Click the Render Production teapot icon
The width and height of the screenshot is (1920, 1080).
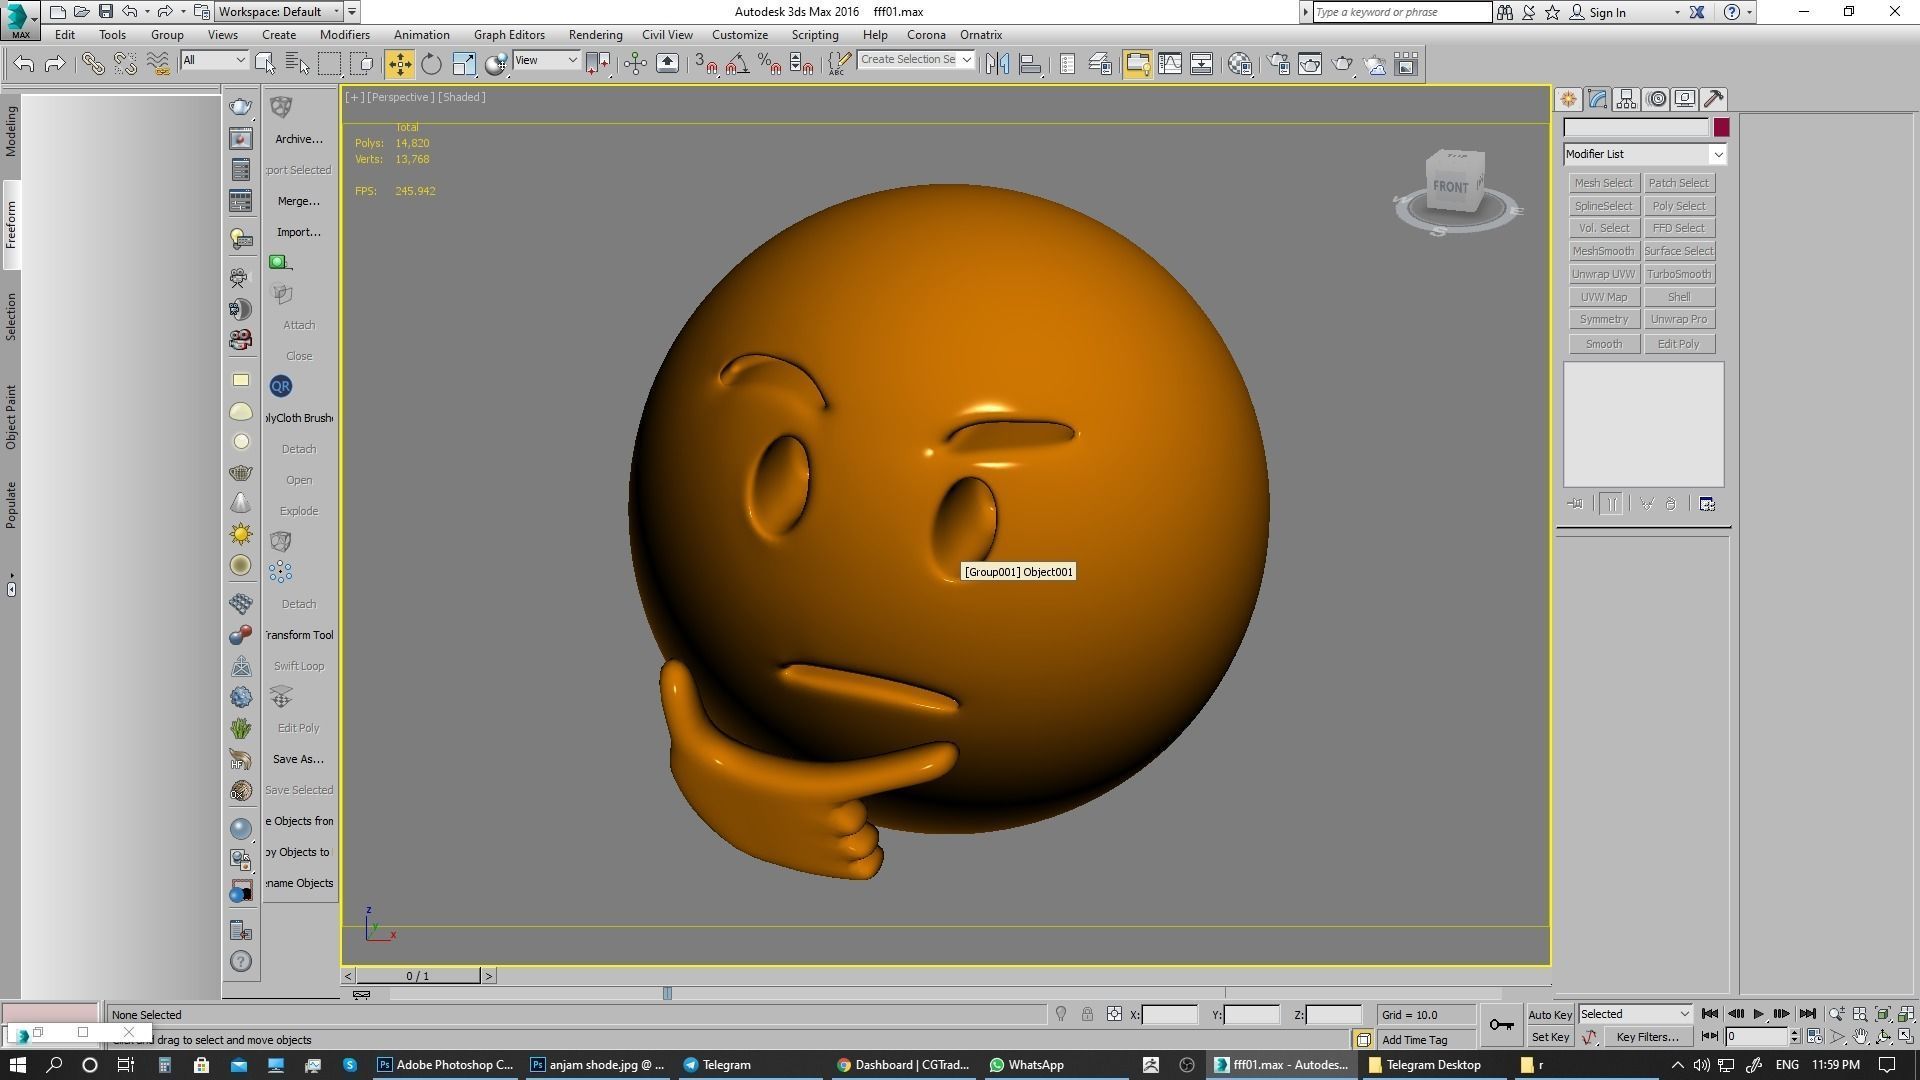pyautogui.click(x=1342, y=64)
